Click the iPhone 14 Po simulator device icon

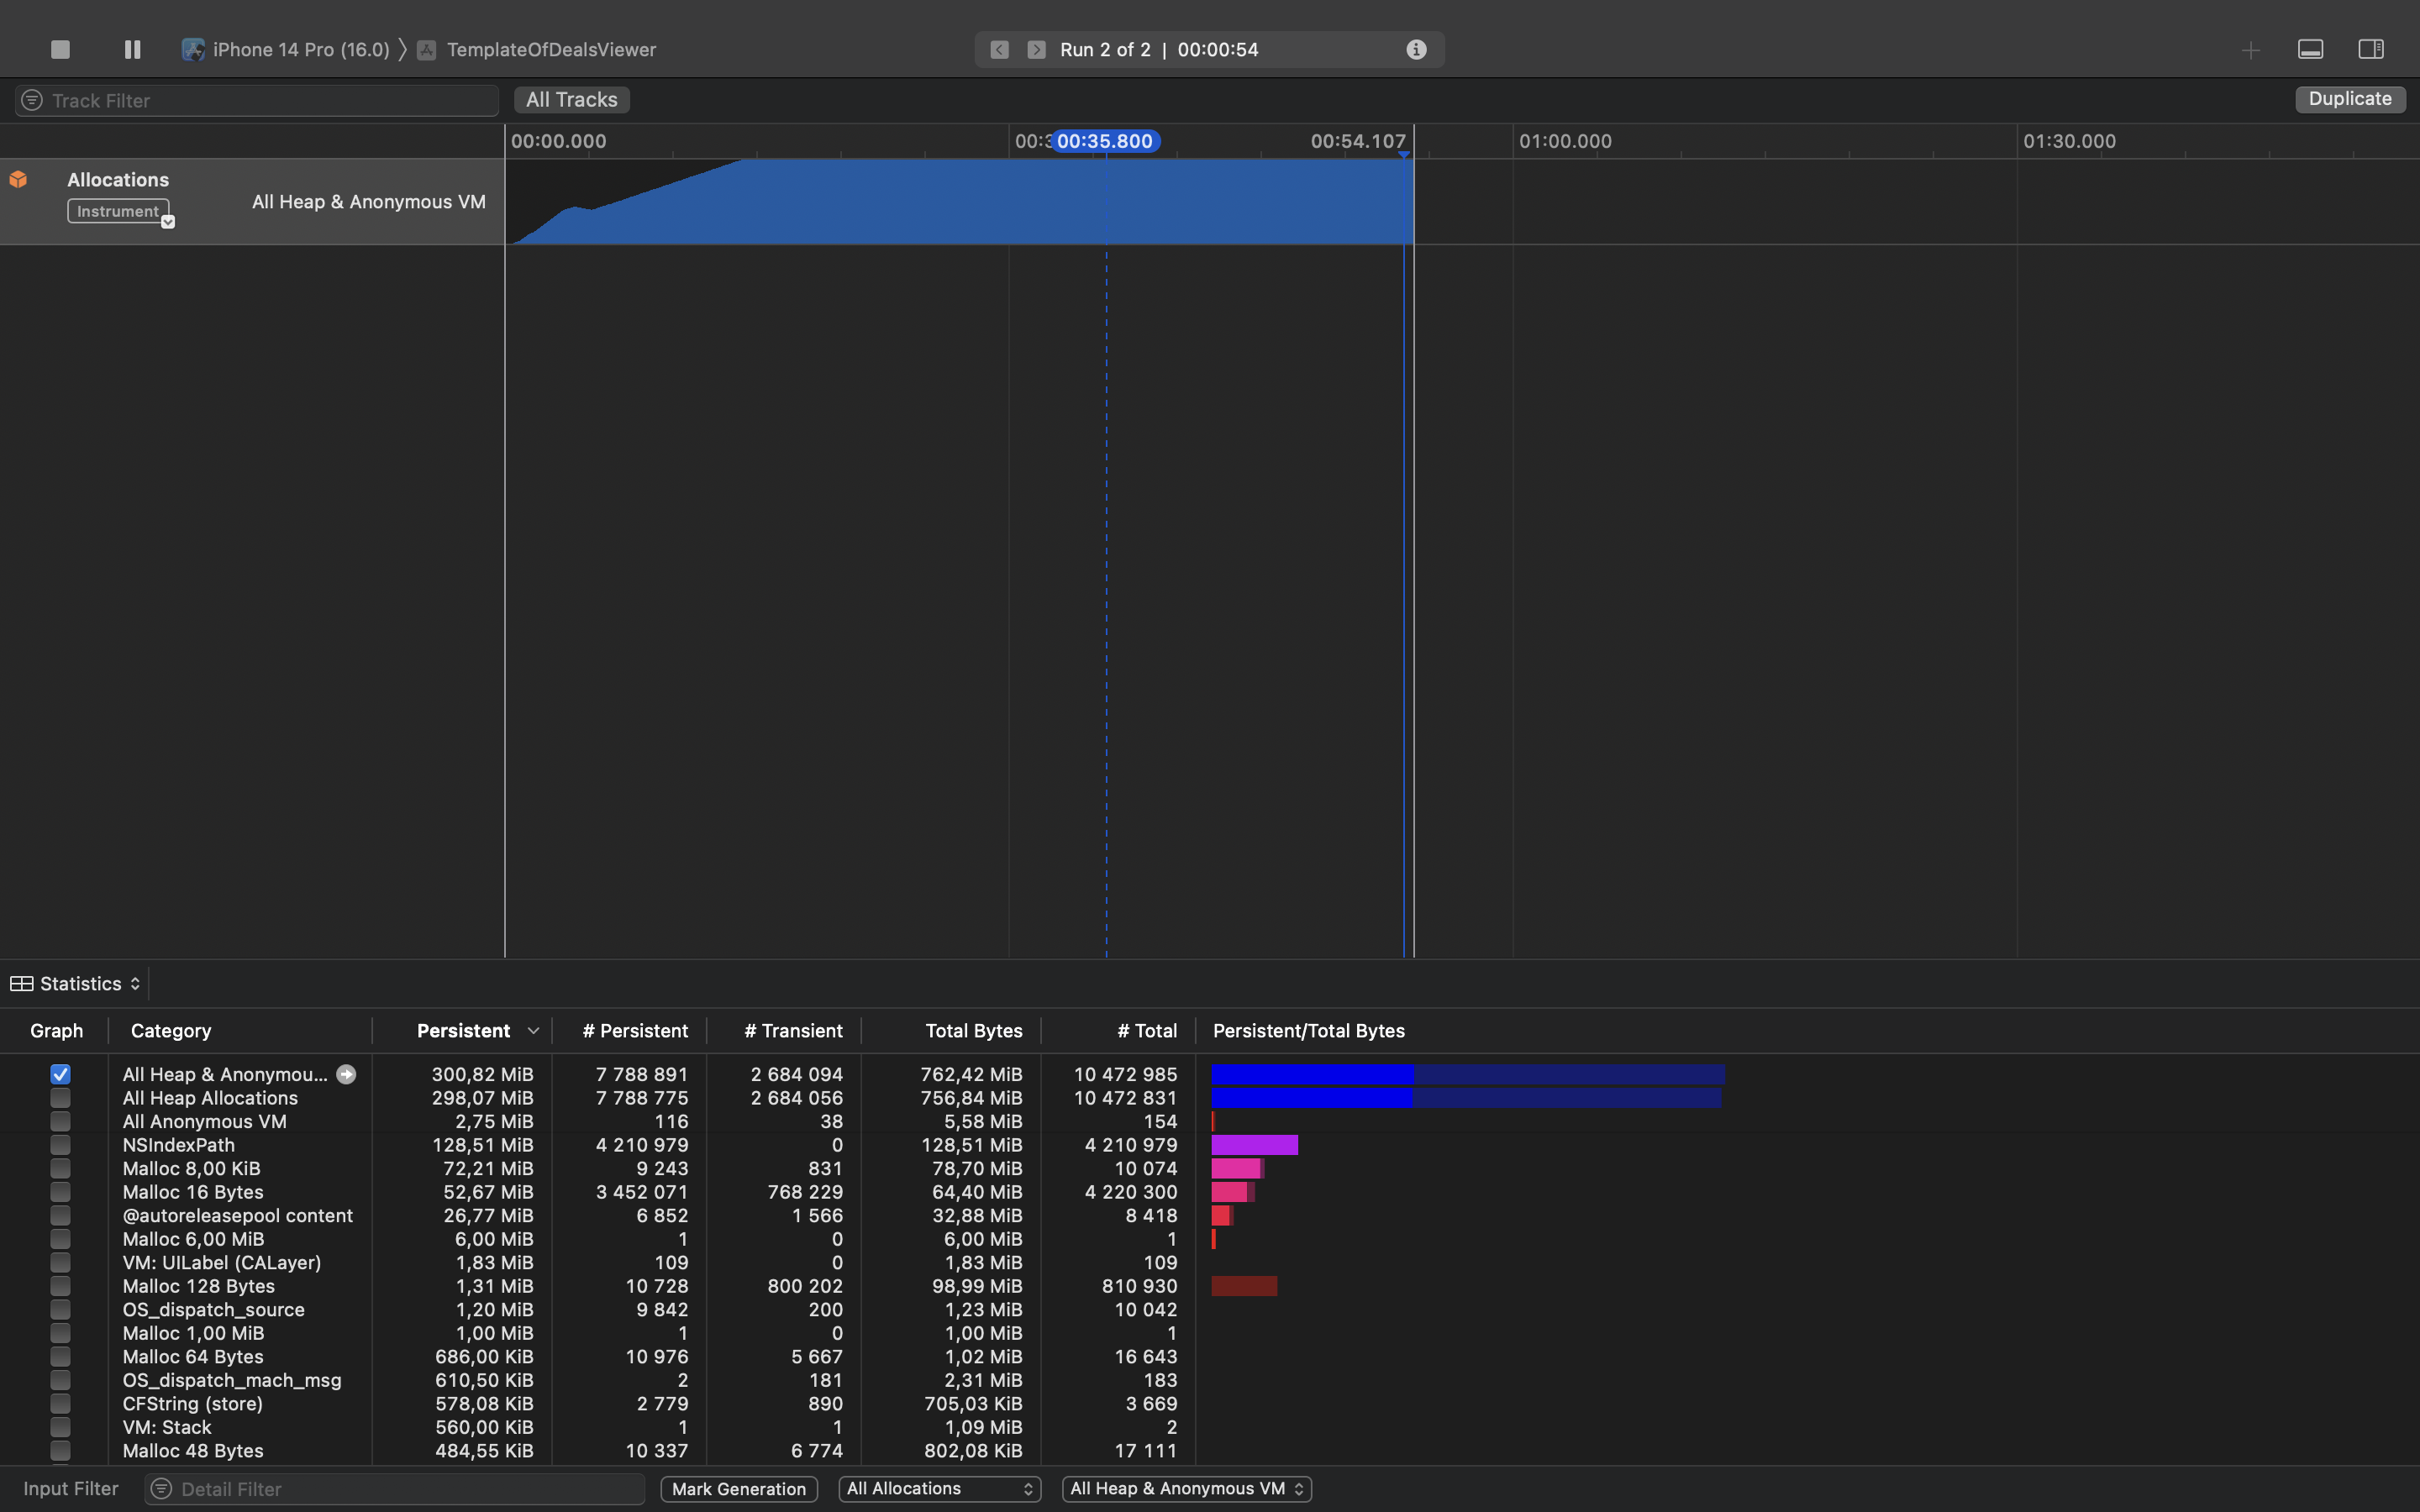click(193, 49)
